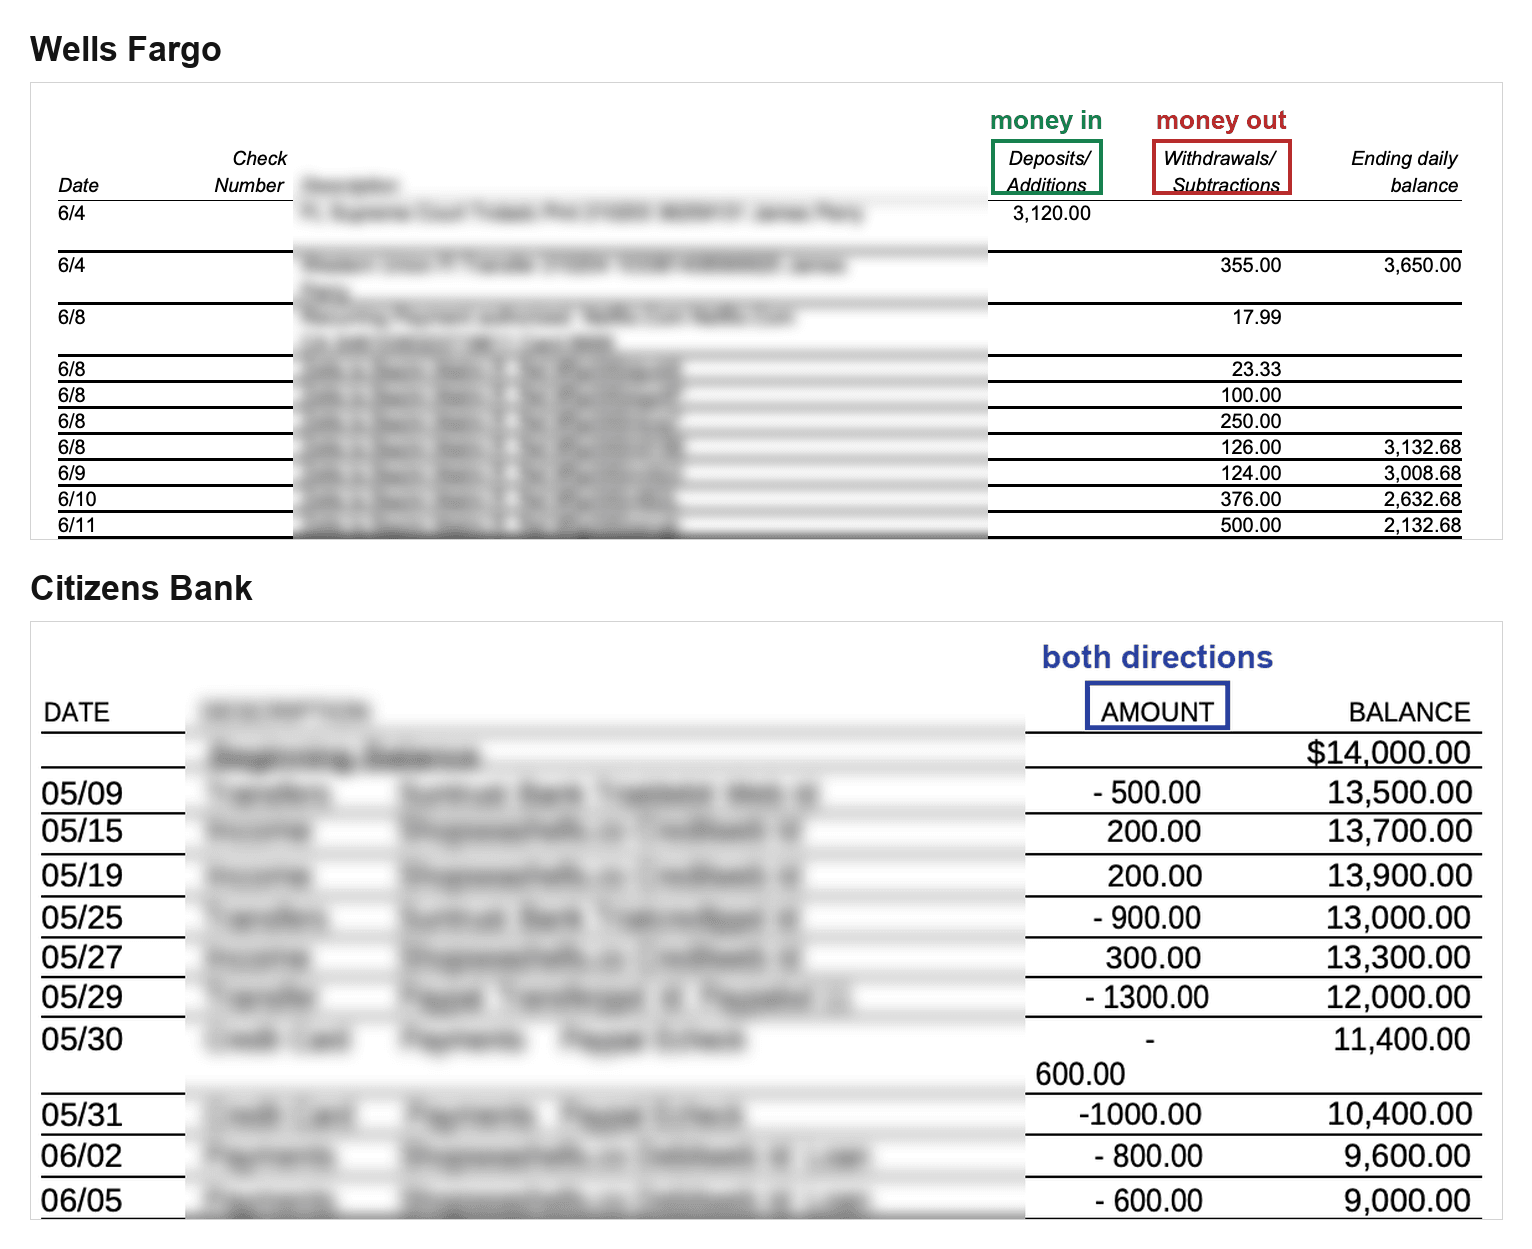Select the 3,008.68 ending balance
This screenshot has height=1249, width=1532.
tap(1422, 473)
